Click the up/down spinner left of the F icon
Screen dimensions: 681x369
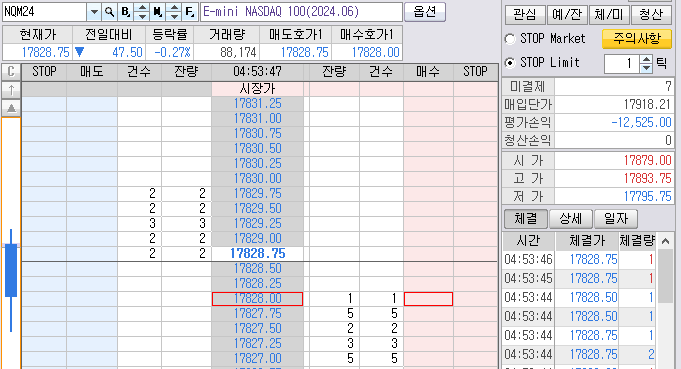pyautogui.click(x=174, y=12)
